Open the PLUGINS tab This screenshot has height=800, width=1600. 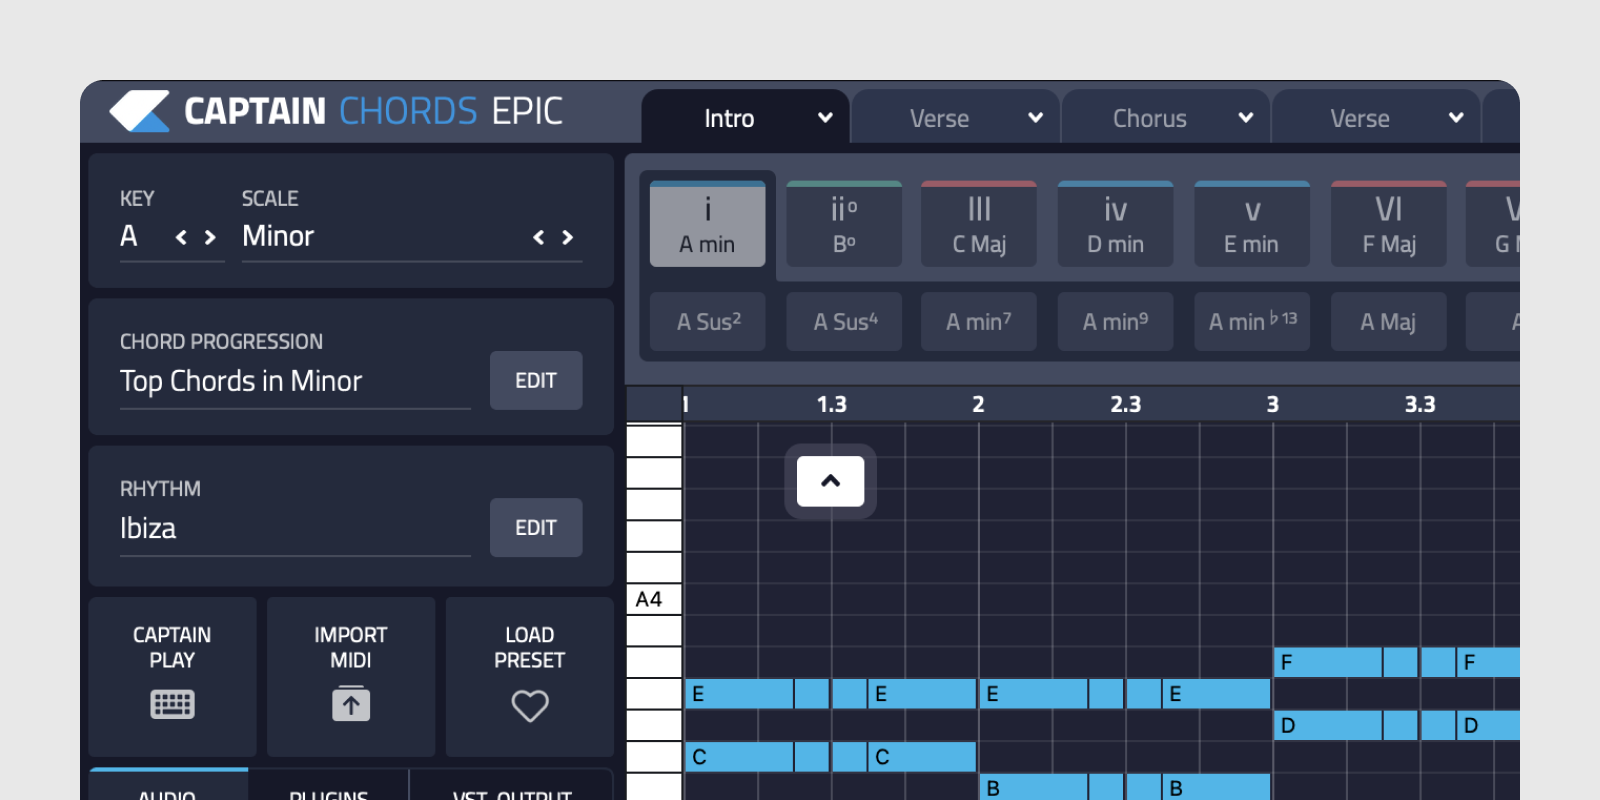329,786
